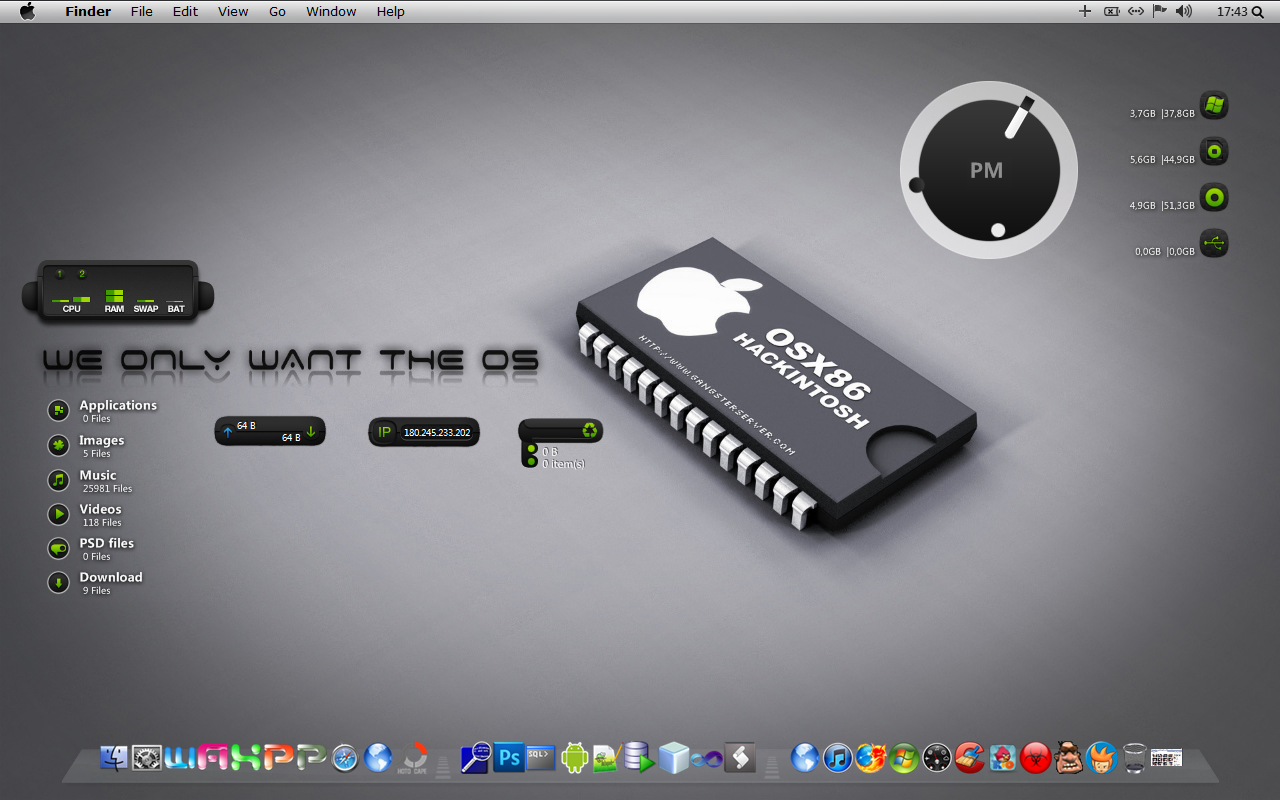
Task: Open the Window menu
Action: (331, 11)
